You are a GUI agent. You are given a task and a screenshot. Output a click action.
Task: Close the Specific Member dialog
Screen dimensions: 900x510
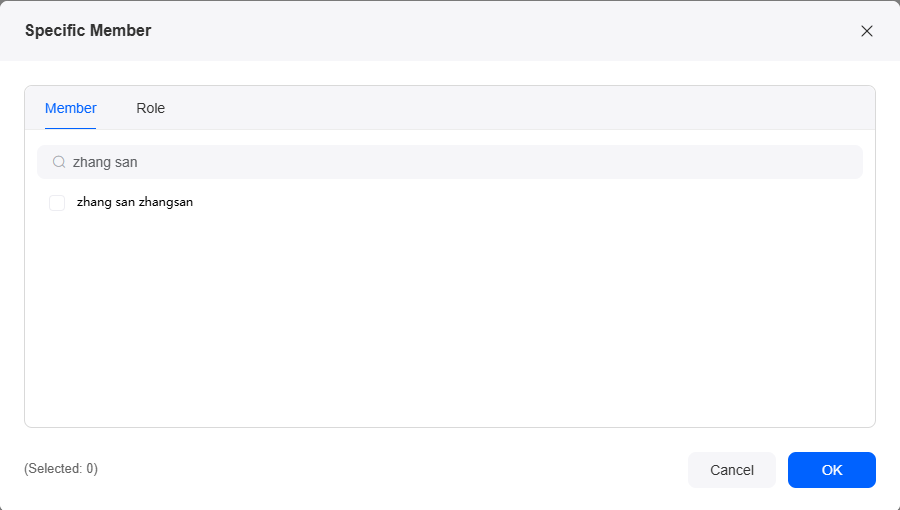(867, 31)
